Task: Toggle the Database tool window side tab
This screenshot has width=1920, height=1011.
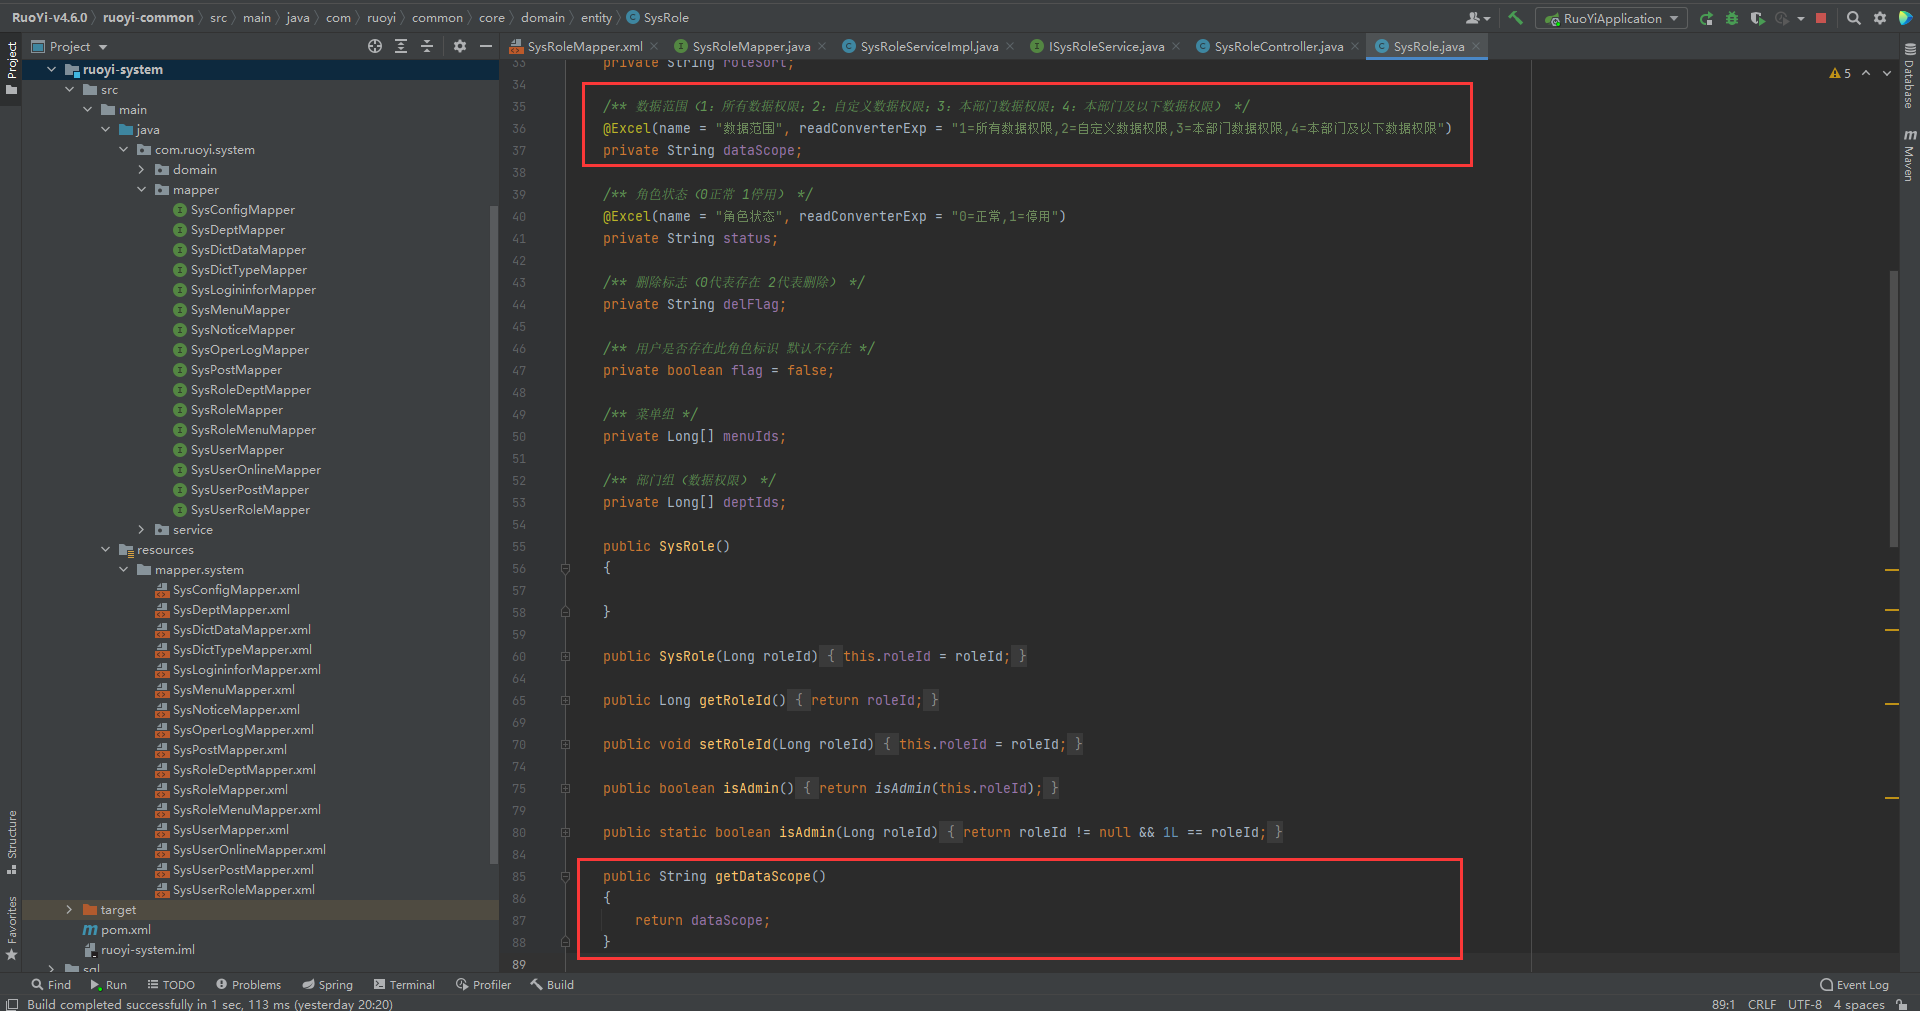Action: (x=1909, y=76)
